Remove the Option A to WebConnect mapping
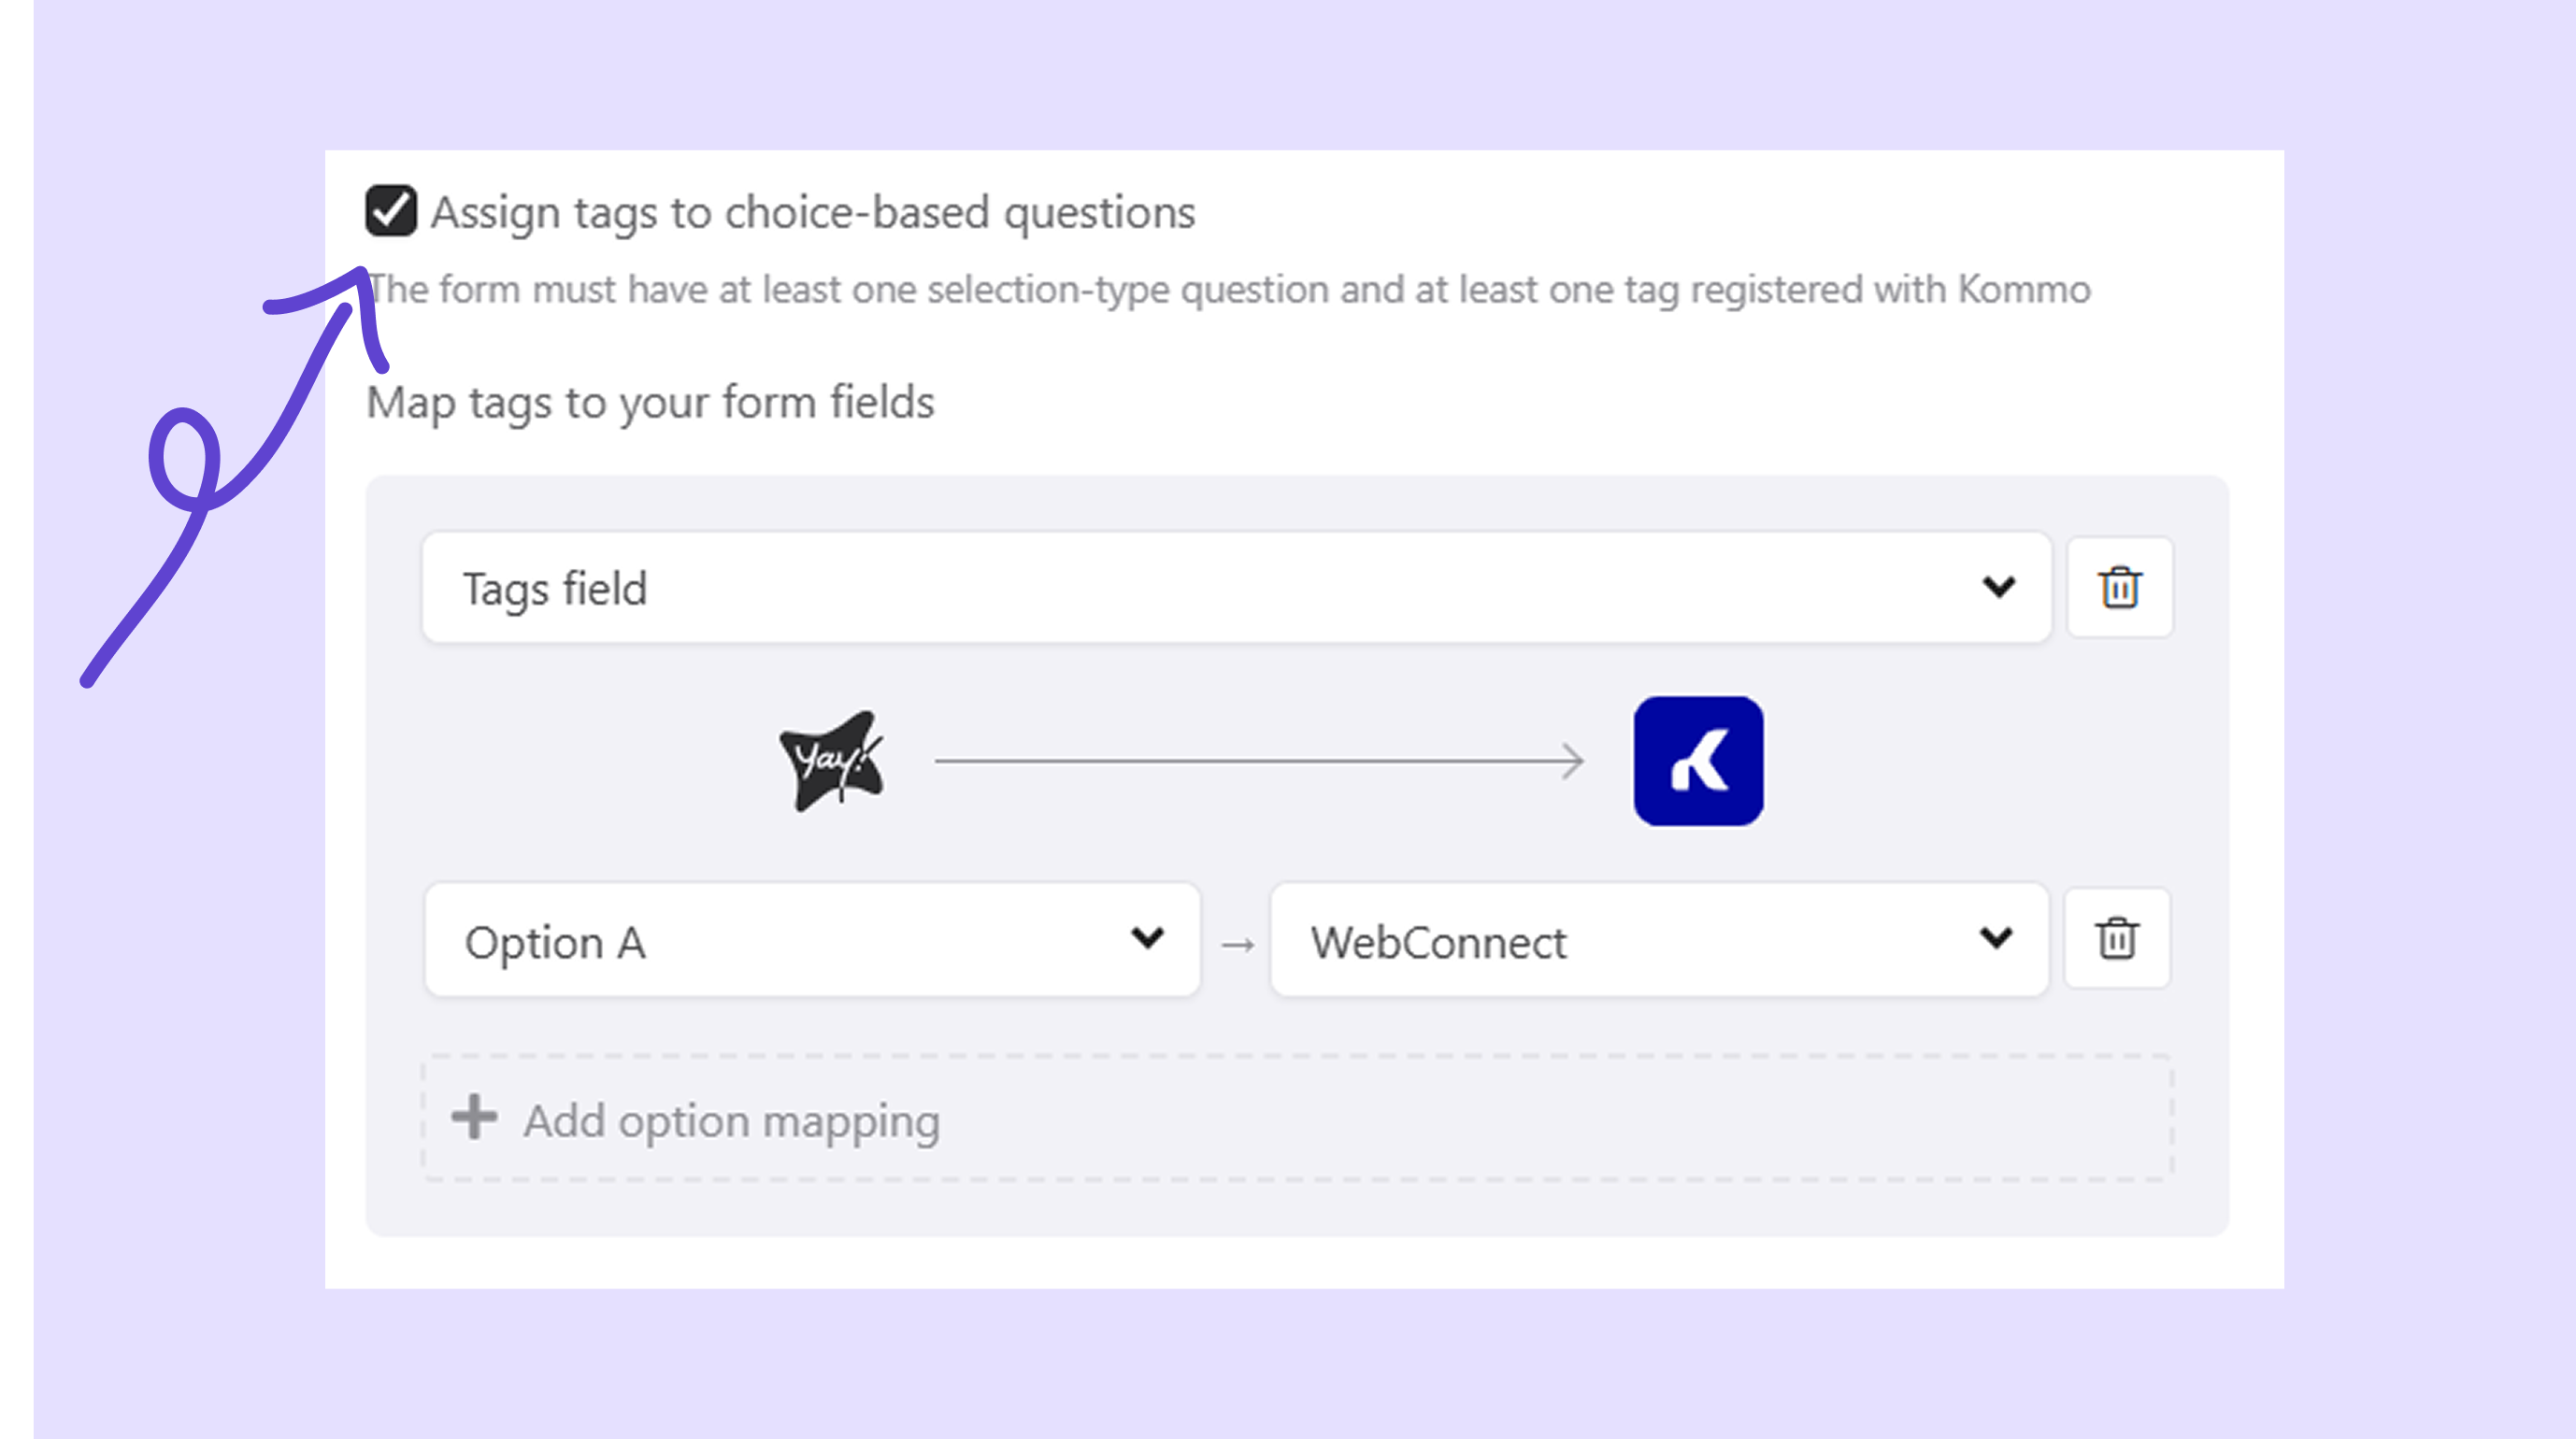Screen dimensions: 2576x1439 (x=2116, y=938)
